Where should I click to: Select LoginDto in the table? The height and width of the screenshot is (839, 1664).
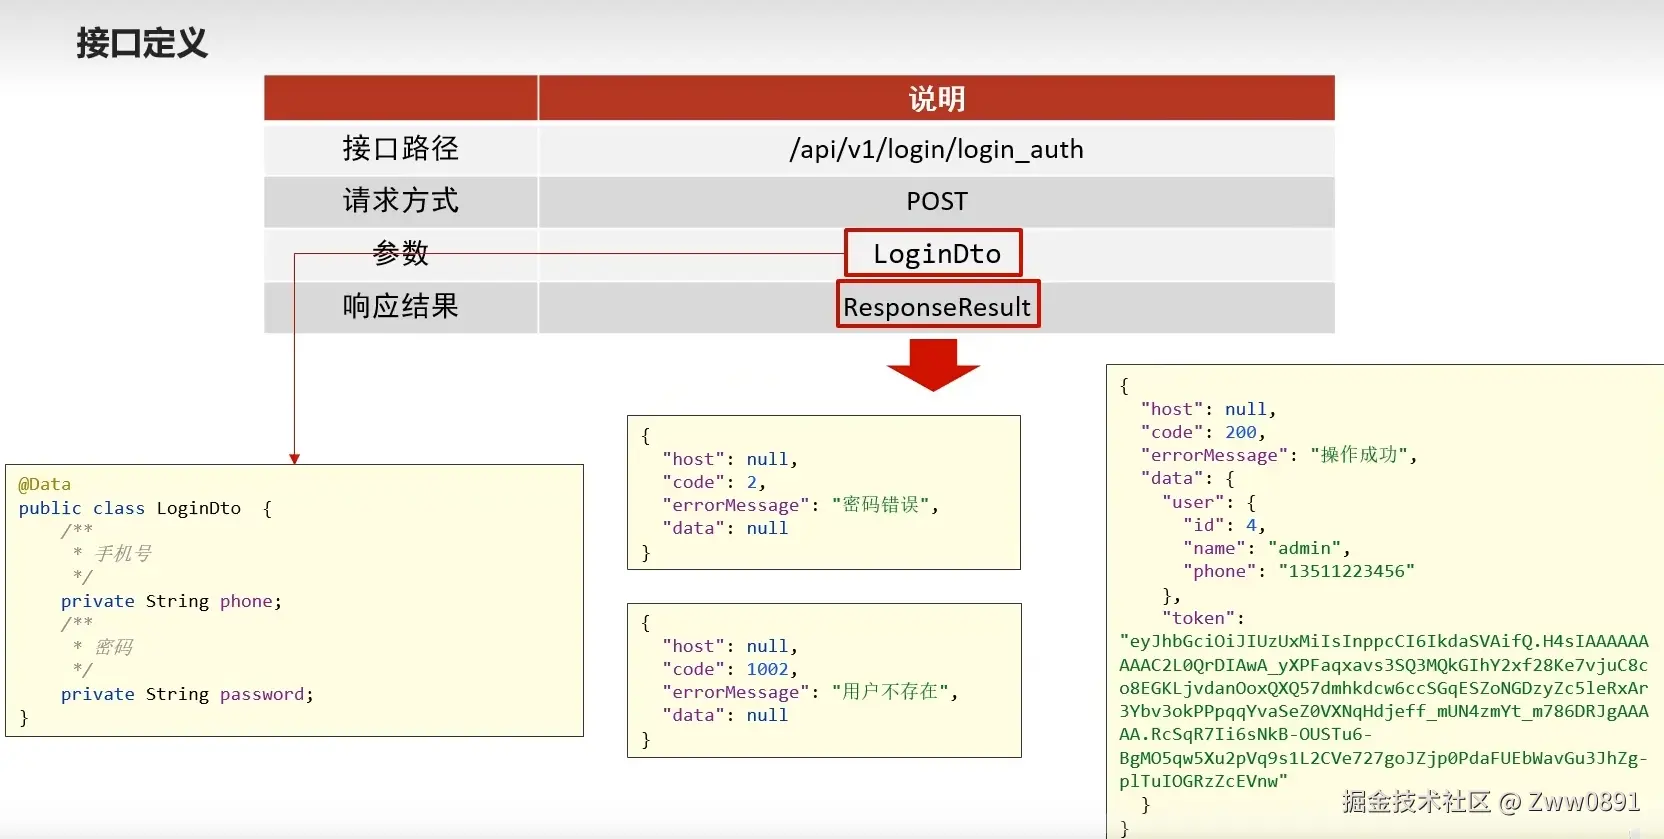936,254
